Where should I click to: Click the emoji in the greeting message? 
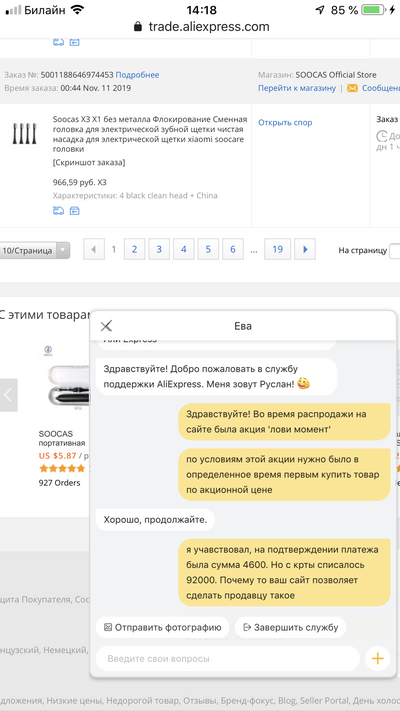(x=304, y=384)
